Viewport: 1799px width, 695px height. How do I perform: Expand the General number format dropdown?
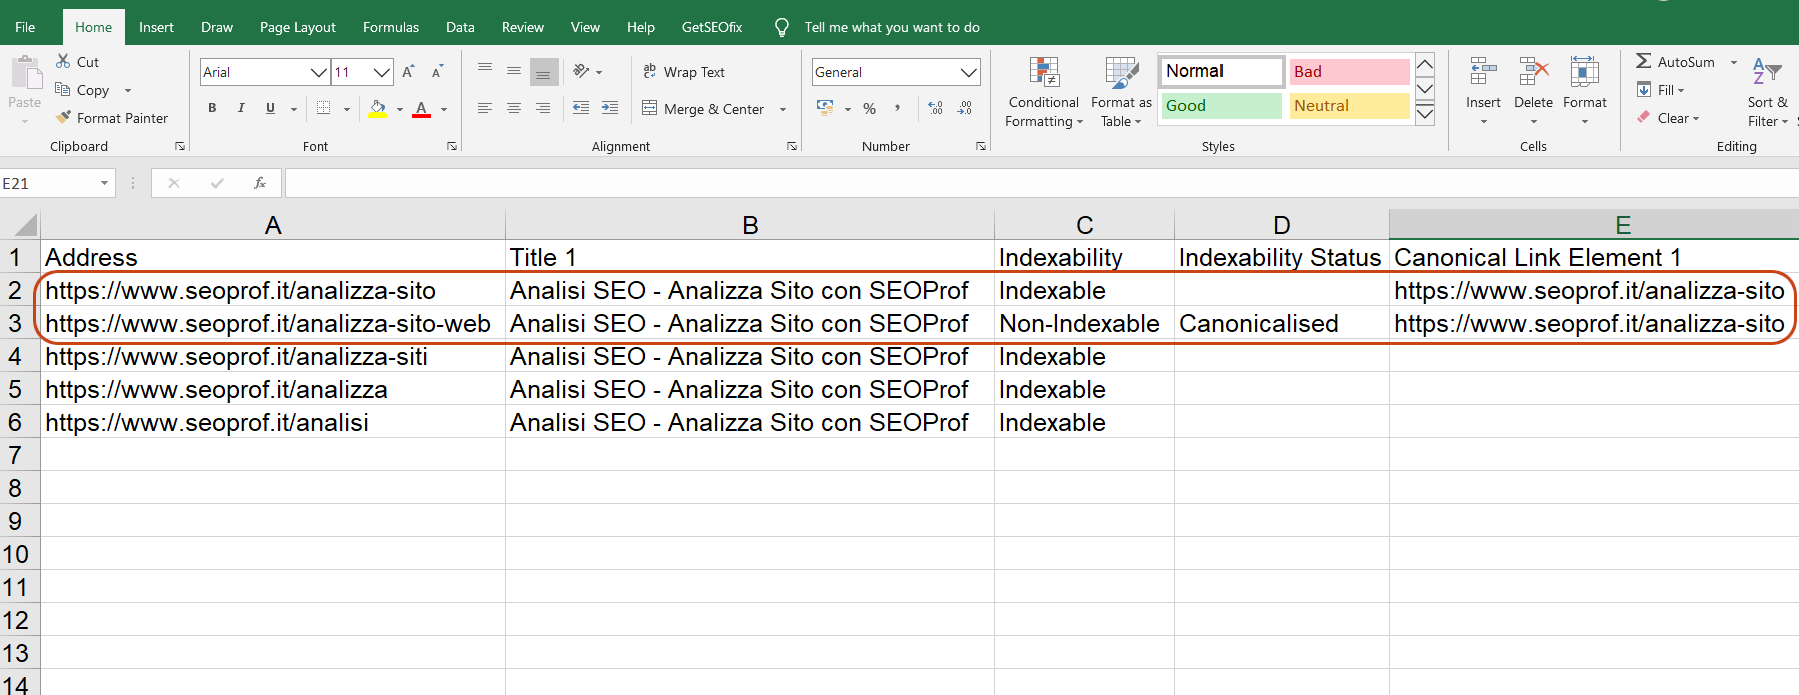coord(968,72)
